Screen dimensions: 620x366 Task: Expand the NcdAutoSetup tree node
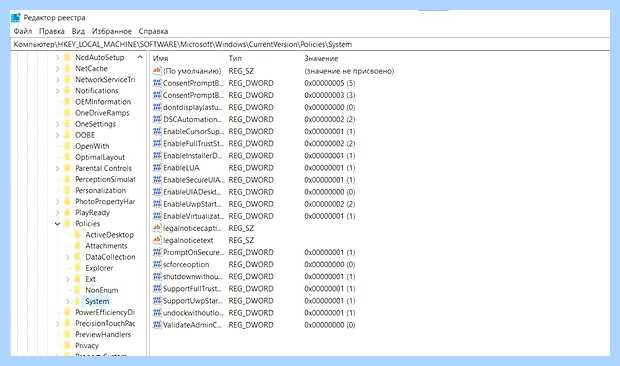coord(57,57)
